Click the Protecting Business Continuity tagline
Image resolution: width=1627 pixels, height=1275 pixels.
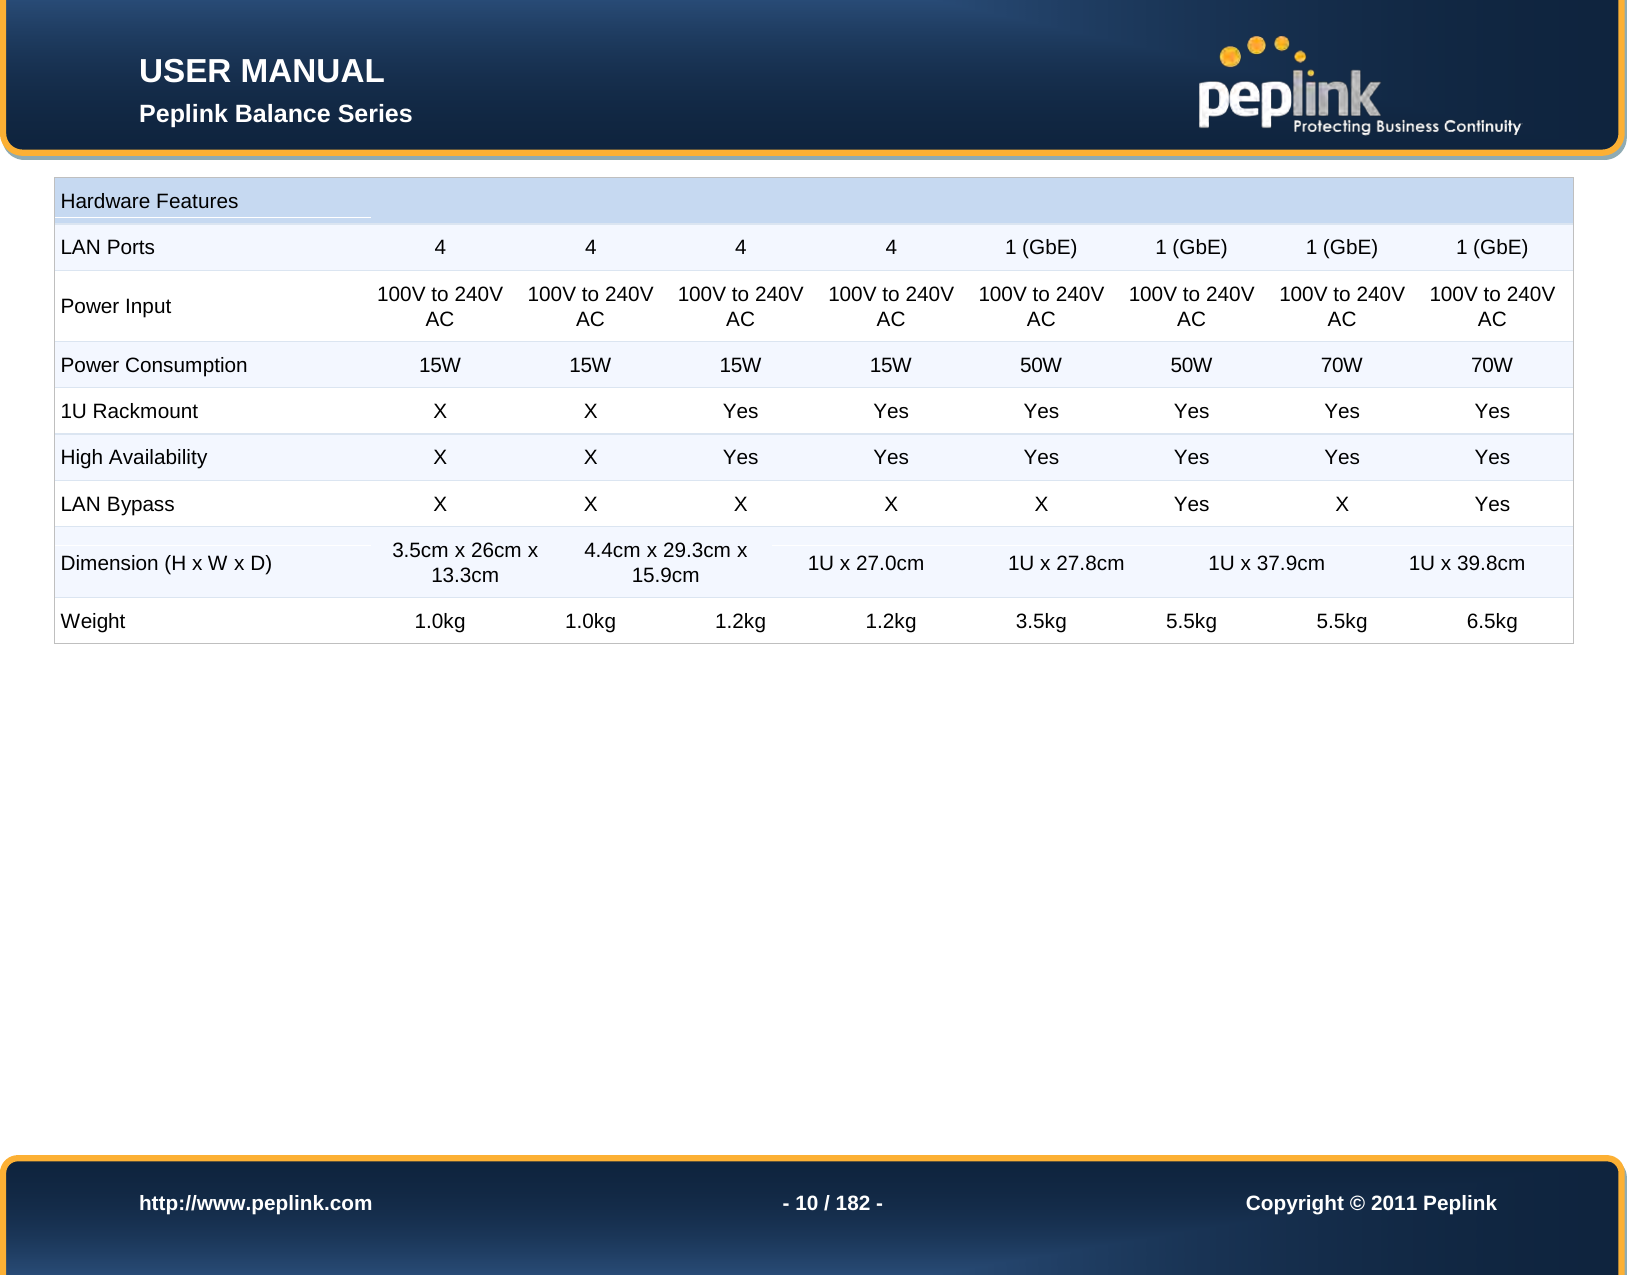(1407, 126)
